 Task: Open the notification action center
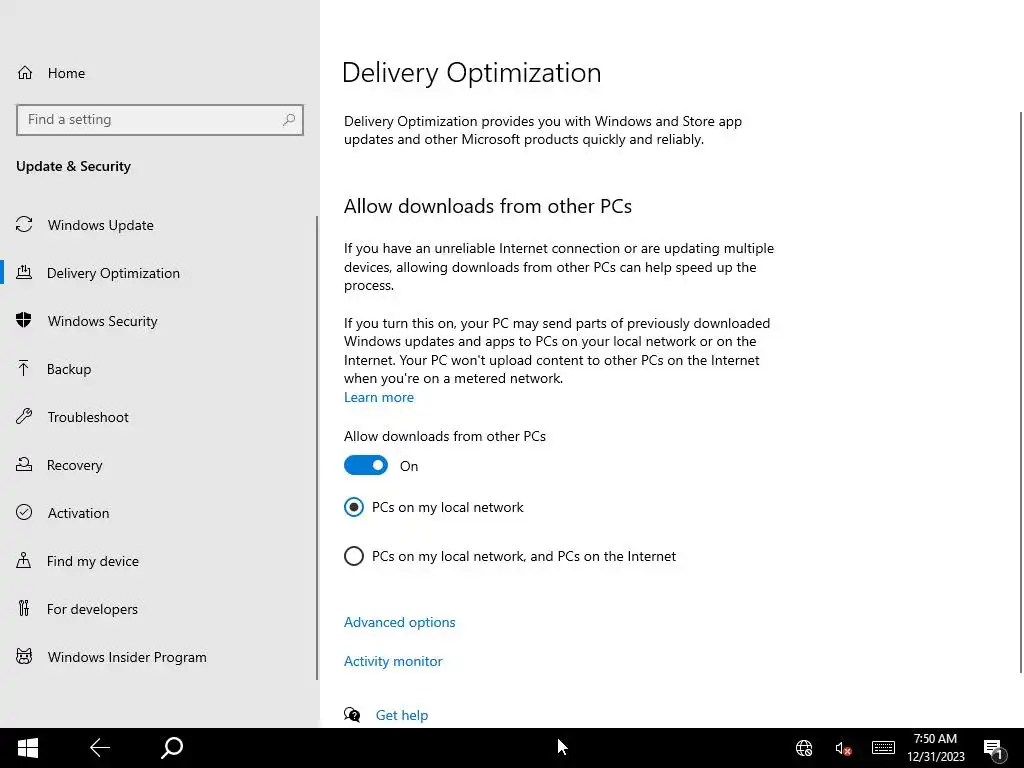pos(995,749)
